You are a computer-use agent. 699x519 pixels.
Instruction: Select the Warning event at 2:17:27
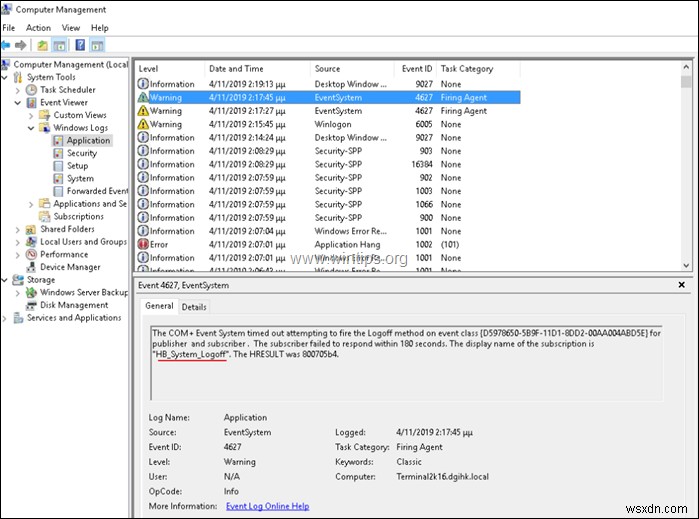point(328,111)
